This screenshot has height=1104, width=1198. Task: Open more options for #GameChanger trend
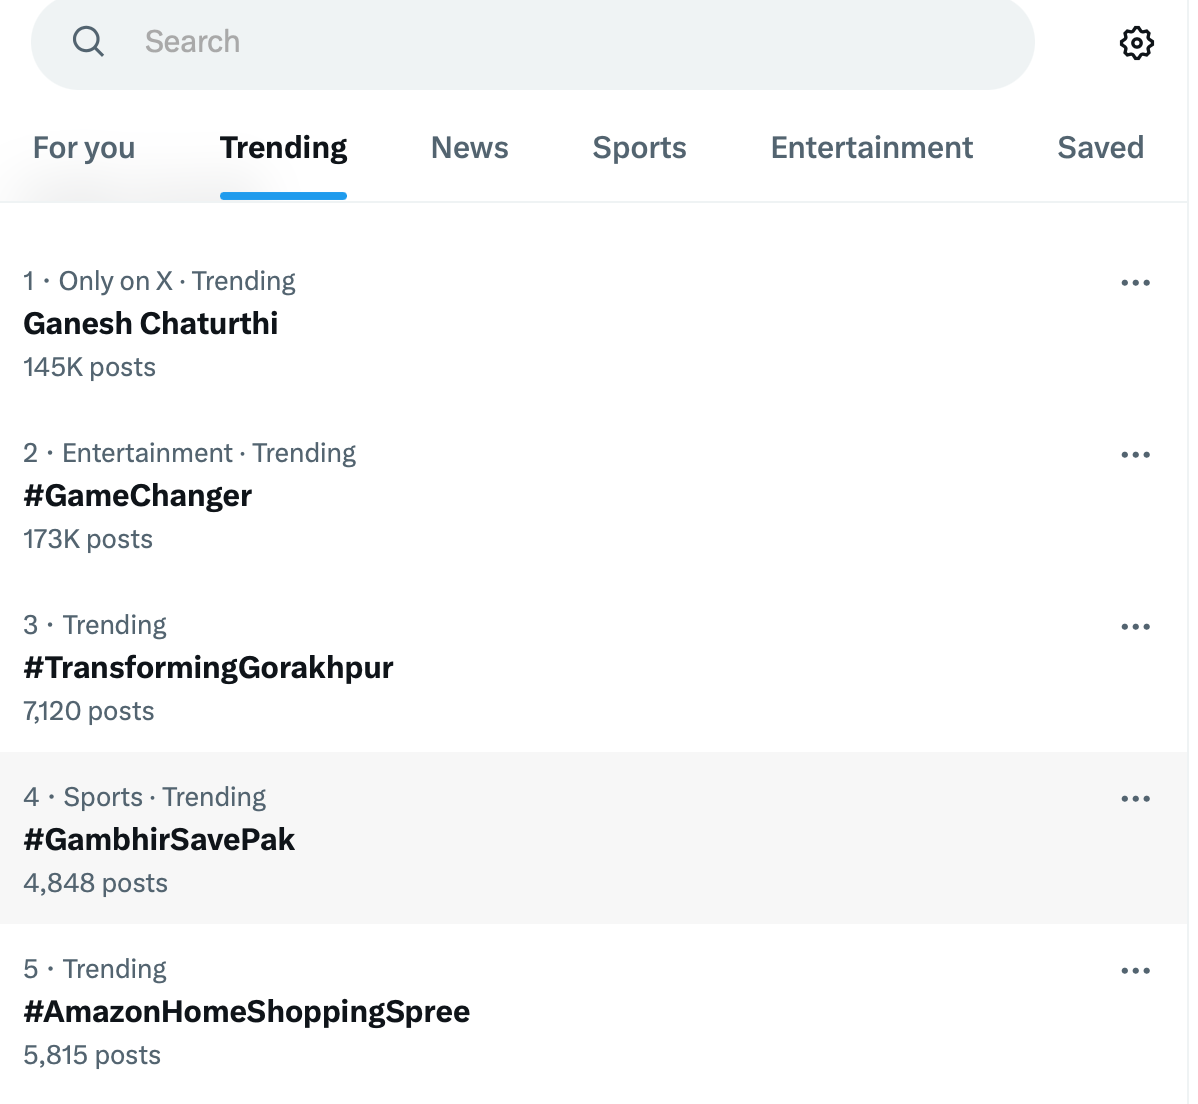click(1135, 455)
